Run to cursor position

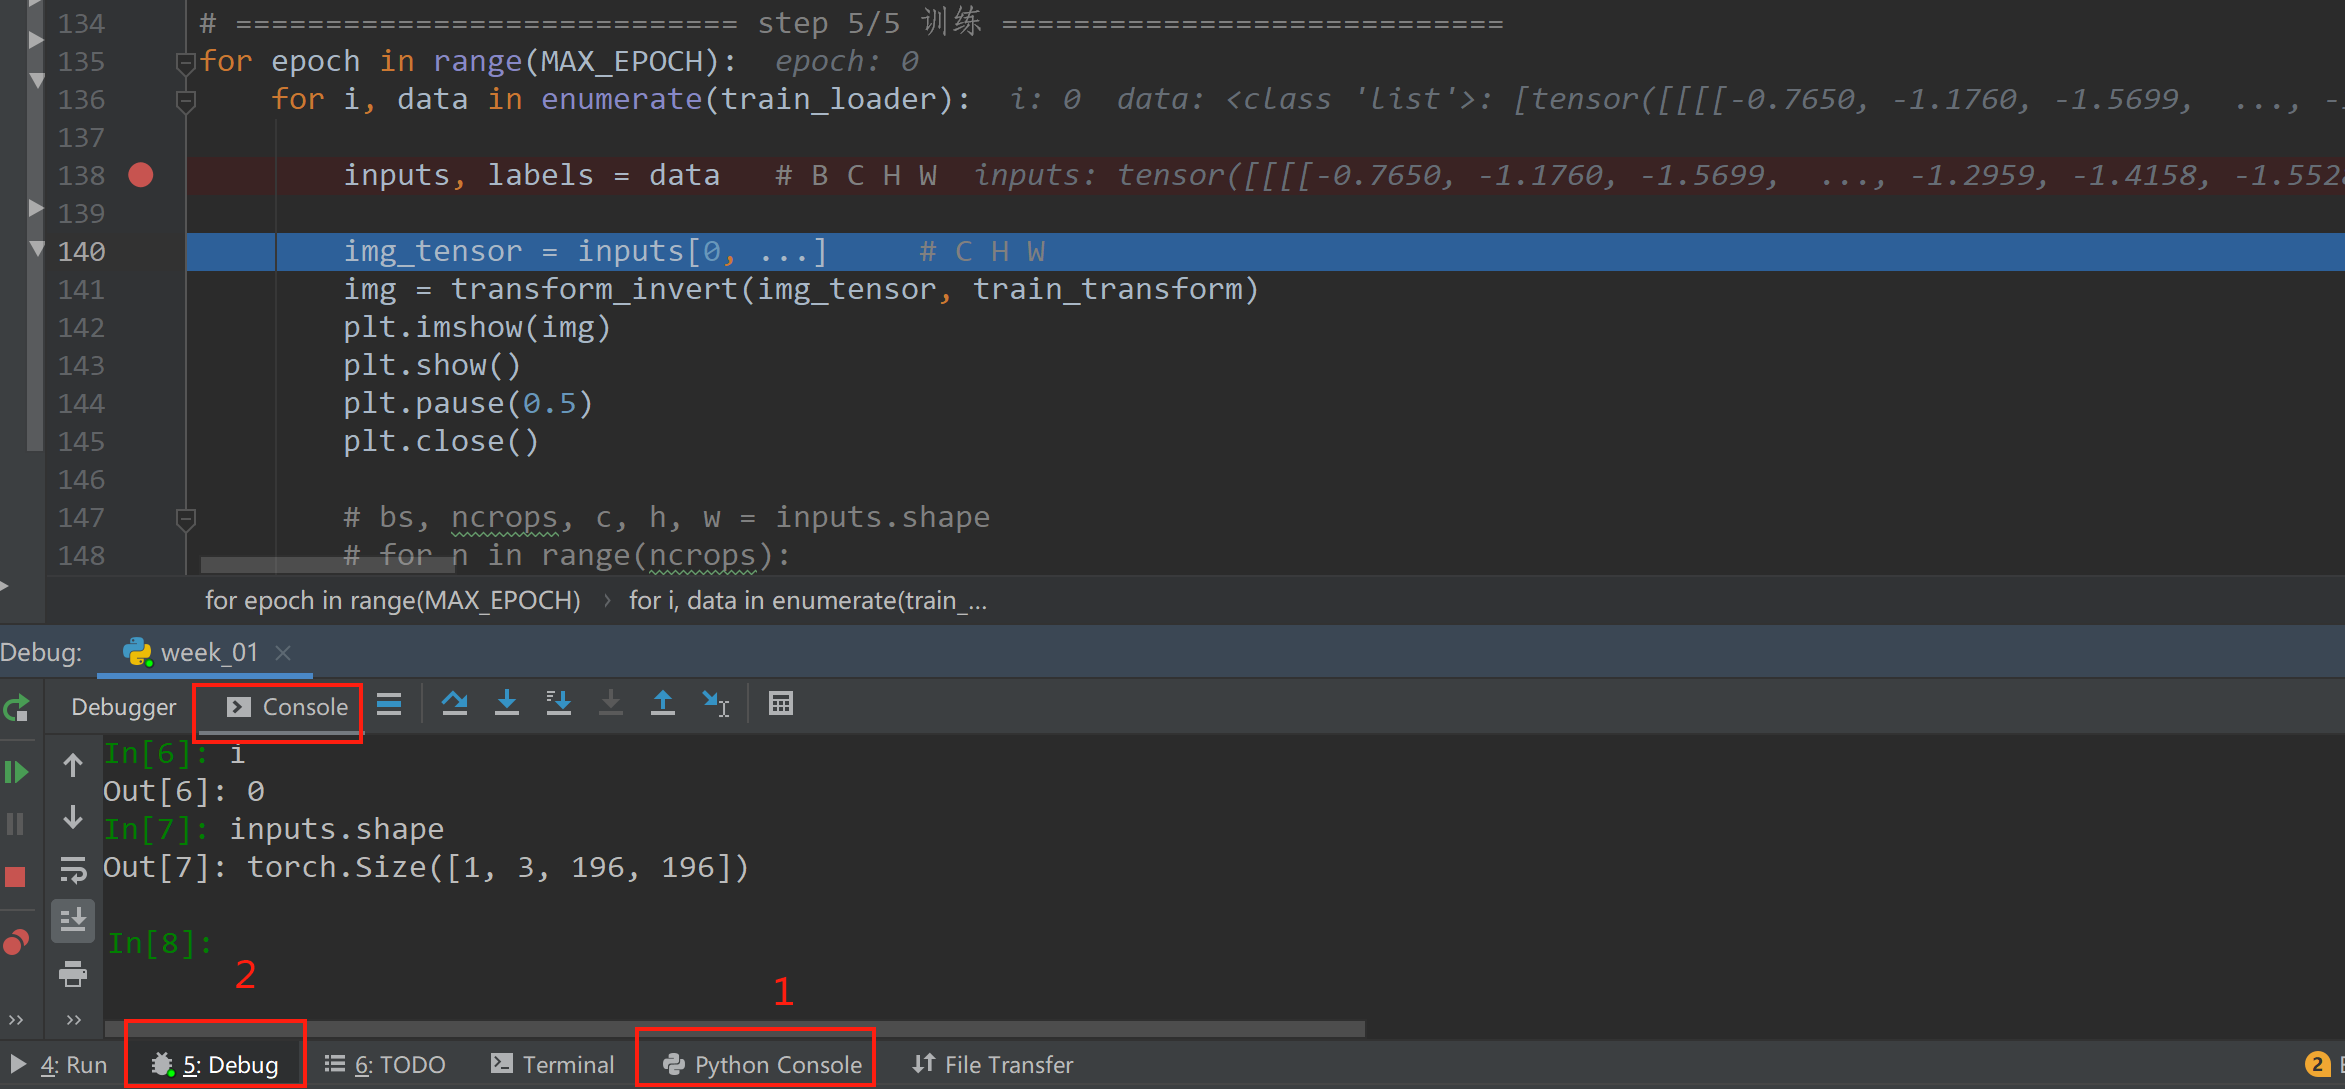(715, 705)
